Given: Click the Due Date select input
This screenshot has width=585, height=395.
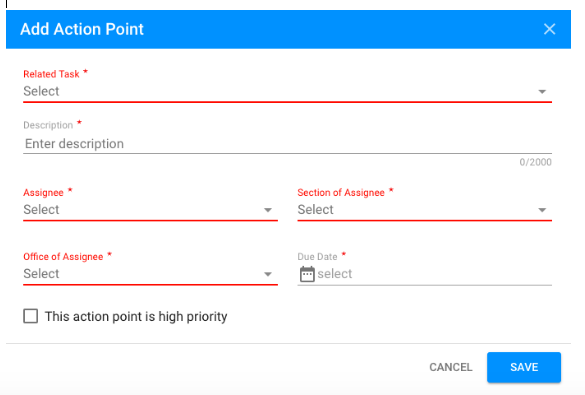Looking at the screenshot, I should (434, 274).
